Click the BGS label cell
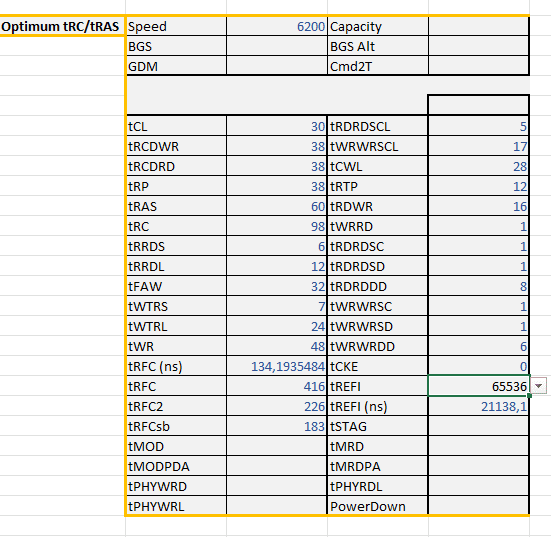The height and width of the screenshot is (537, 551). point(176,46)
